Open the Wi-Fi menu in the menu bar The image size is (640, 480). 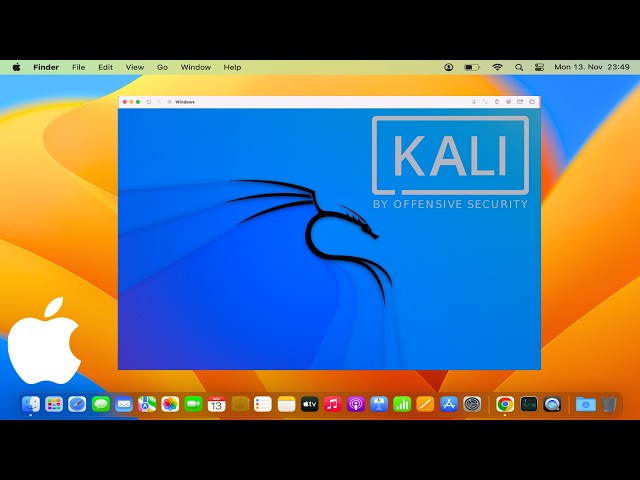point(497,67)
